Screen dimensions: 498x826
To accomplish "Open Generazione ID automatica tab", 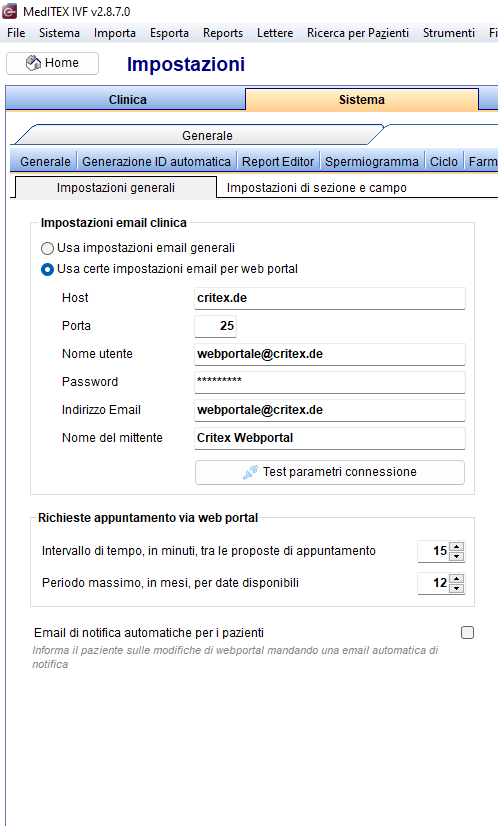I will [157, 162].
